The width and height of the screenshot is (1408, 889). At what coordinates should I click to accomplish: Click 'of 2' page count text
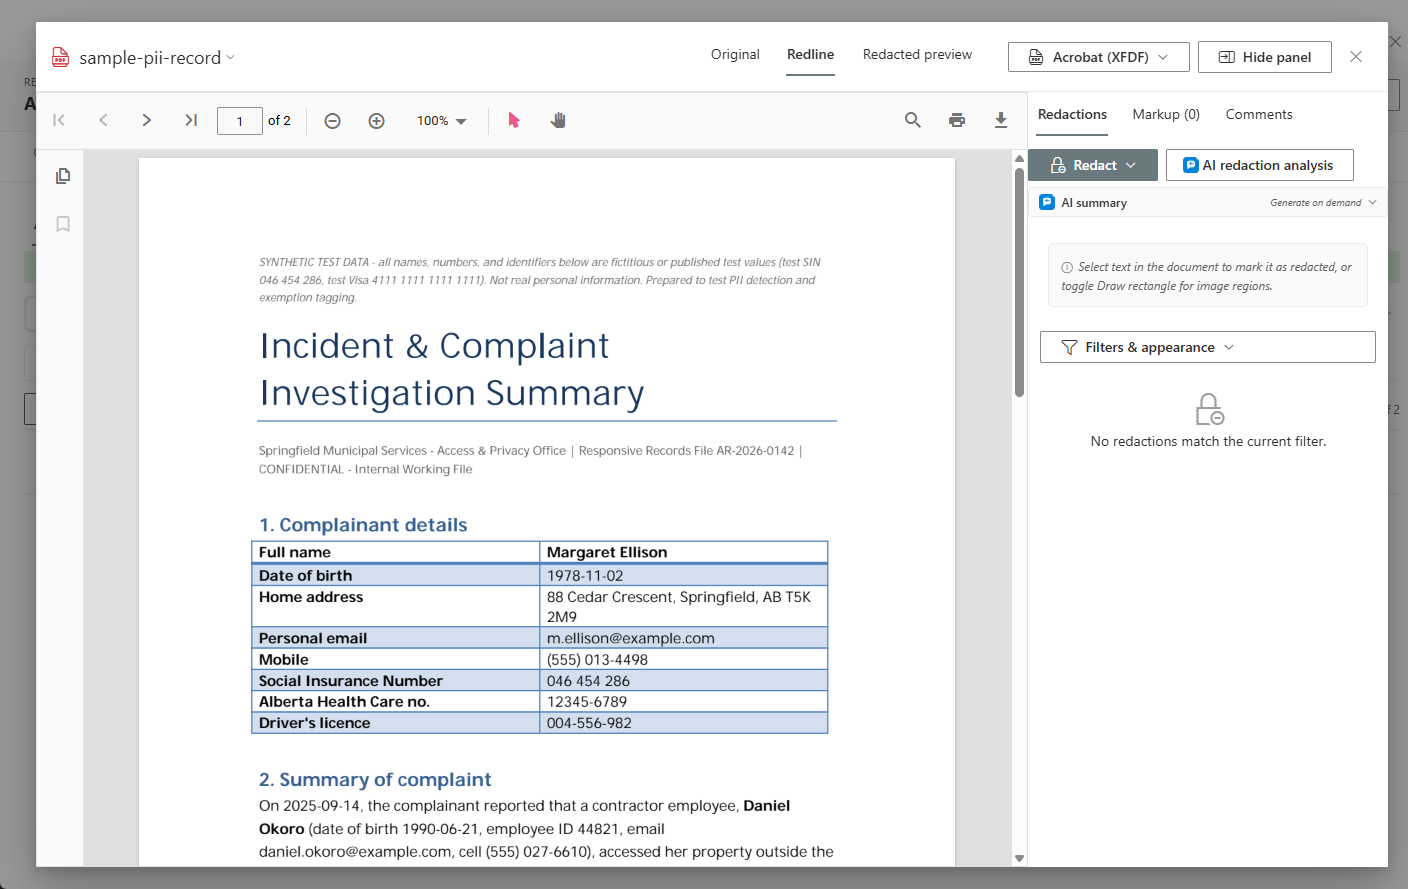click(279, 121)
